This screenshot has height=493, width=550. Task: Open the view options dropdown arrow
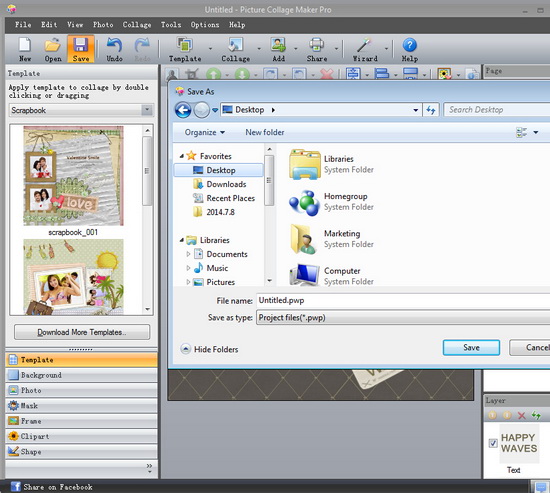click(536, 132)
